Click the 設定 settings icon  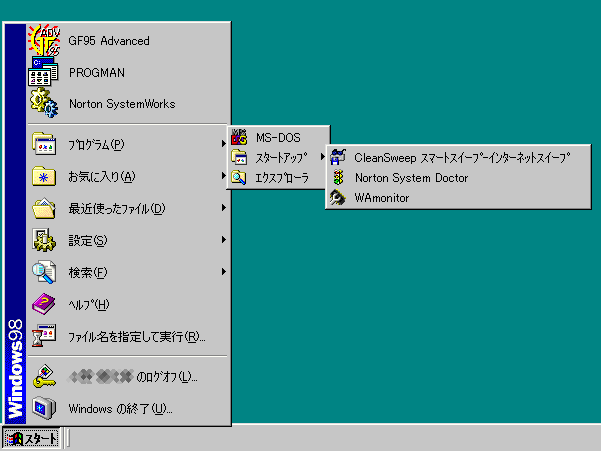pyautogui.click(x=44, y=240)
